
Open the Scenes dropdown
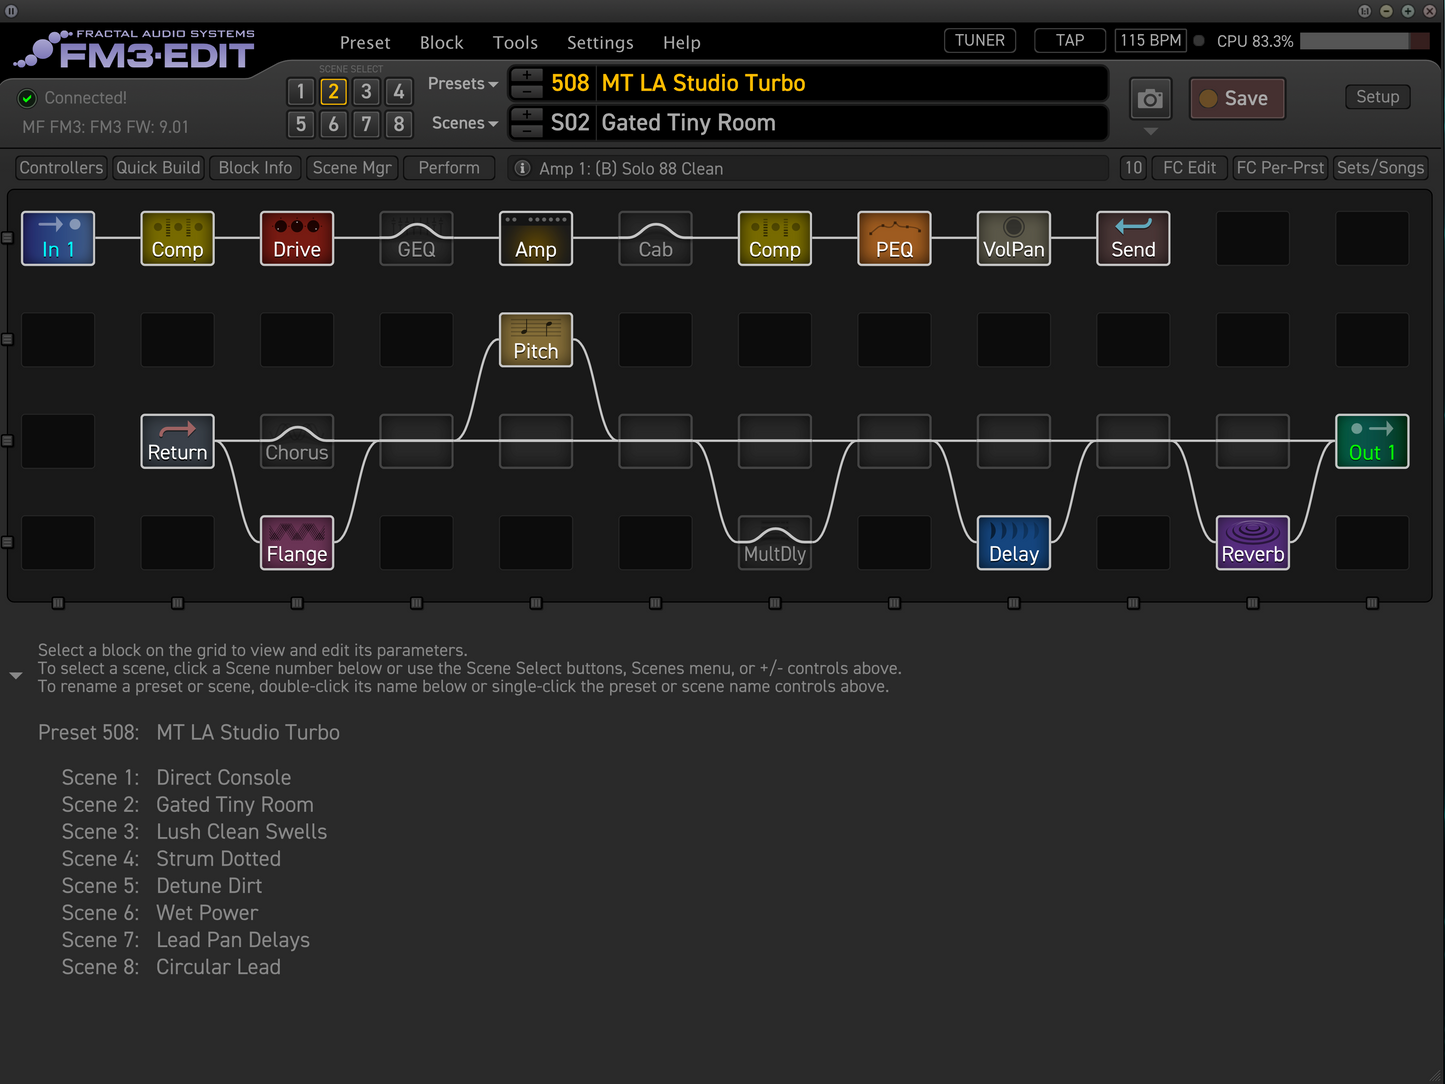coord(465,123)
